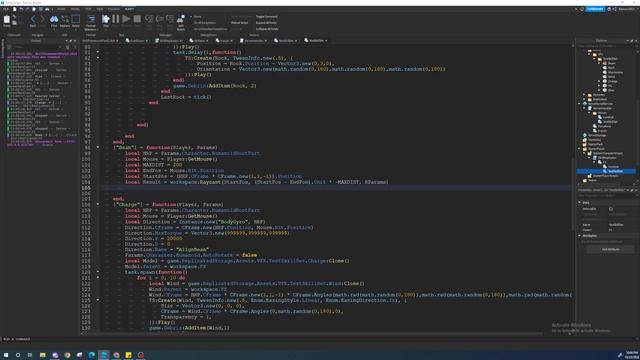Select the Rock item in Explorer
Viewport: 640px width, 360px height.
click(611, 68)
